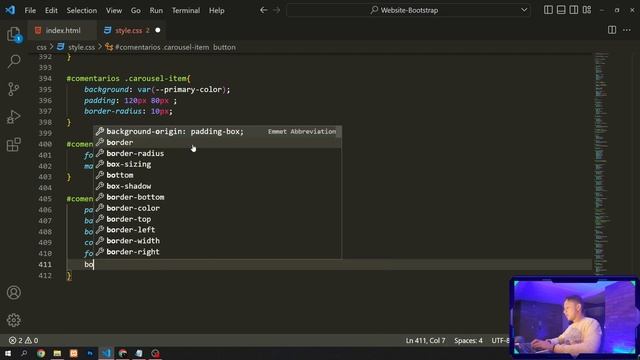
Task: Open the Windows Start button
Action: [x=8, y=353]
